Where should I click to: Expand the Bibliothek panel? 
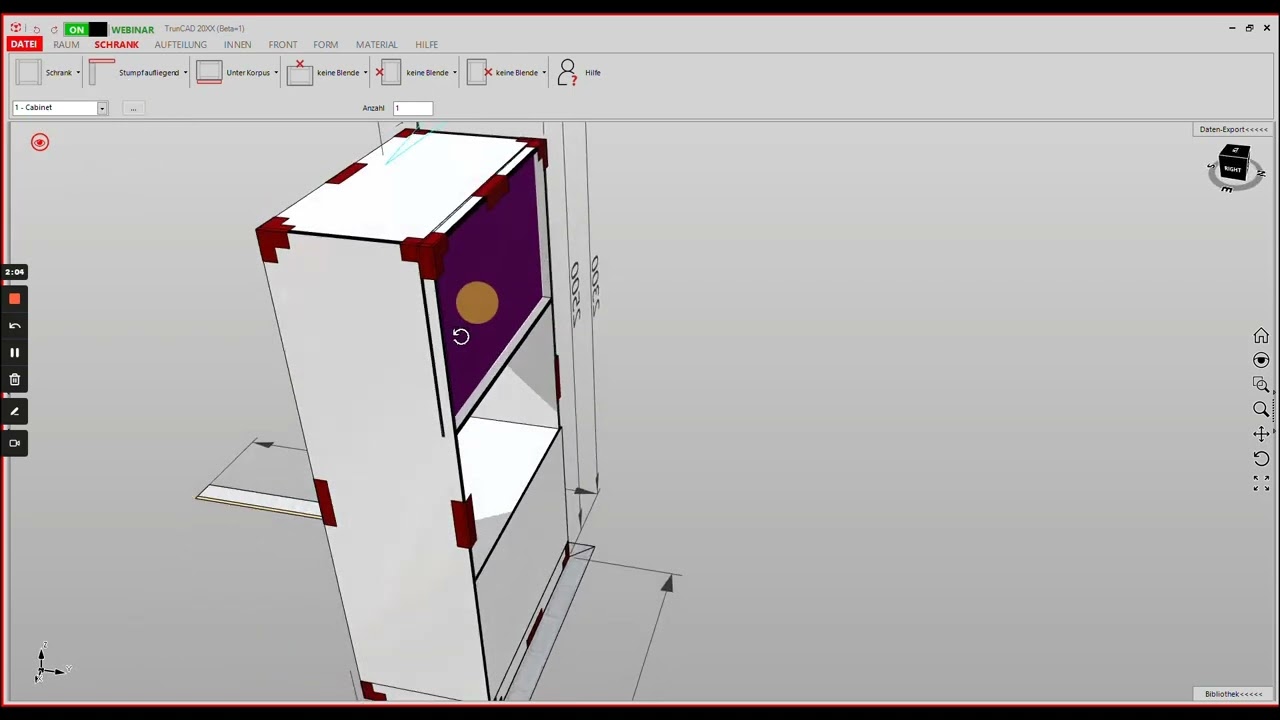pyautogui.click(x=1234, y=694)
